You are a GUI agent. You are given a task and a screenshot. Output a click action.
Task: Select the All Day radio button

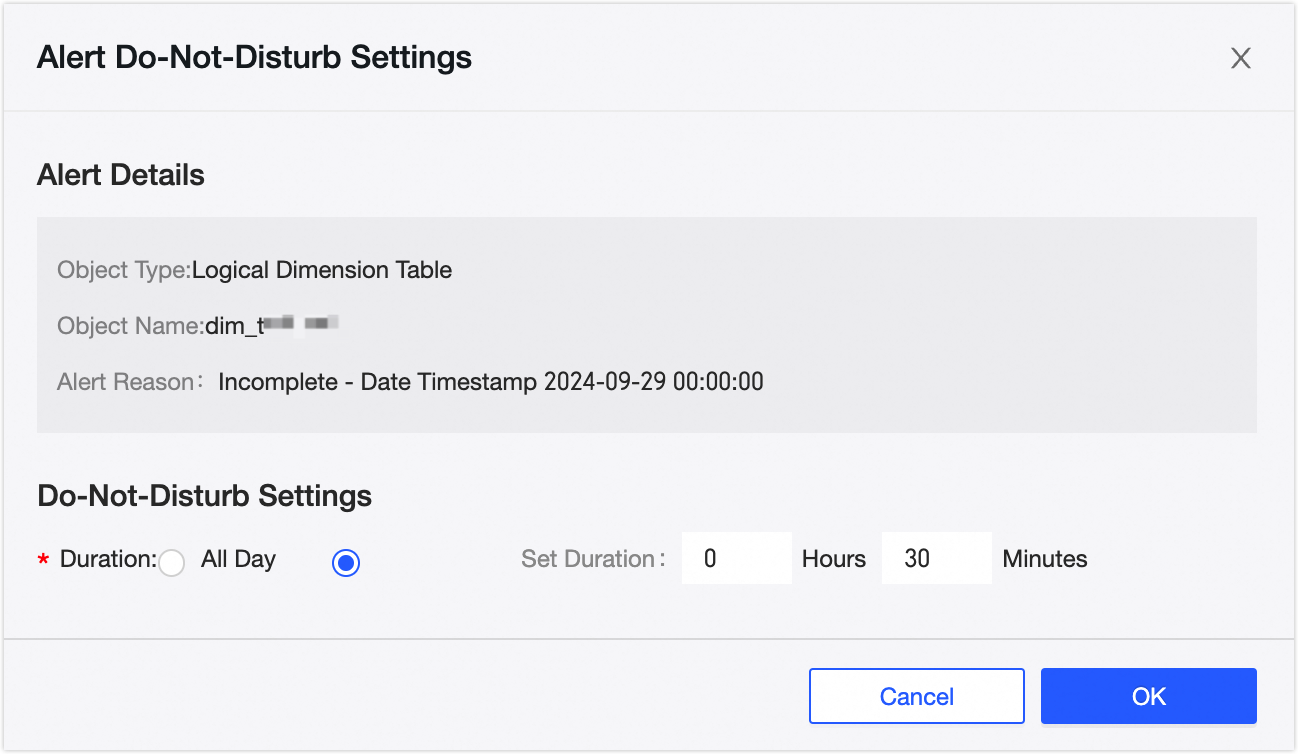click(x=172, y=563)
